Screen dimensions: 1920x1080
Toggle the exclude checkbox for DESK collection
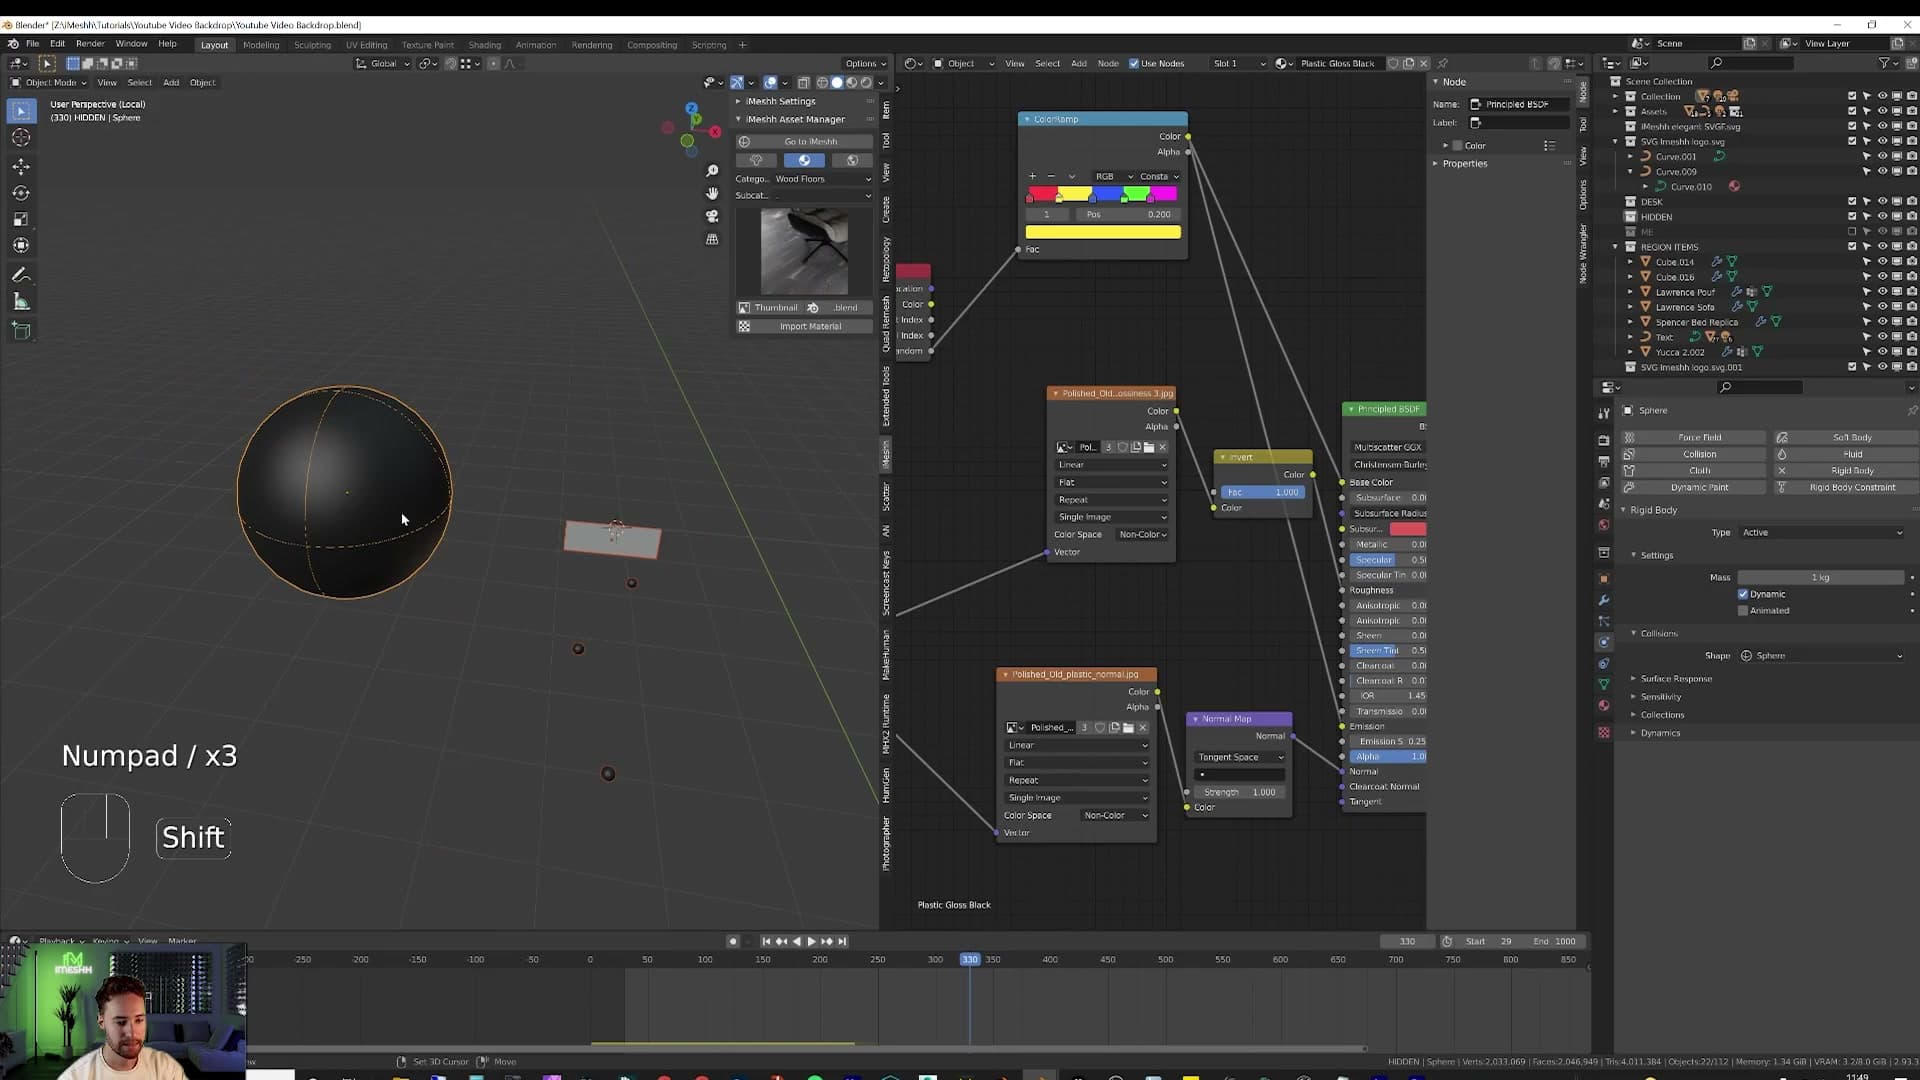[1852, 202]
